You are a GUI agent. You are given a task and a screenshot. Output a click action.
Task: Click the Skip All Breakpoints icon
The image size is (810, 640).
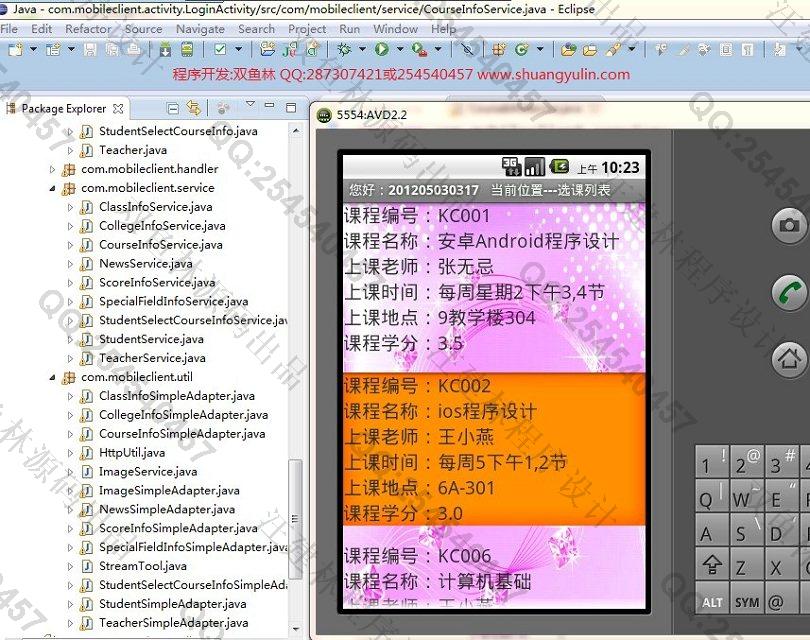(467, 50)
